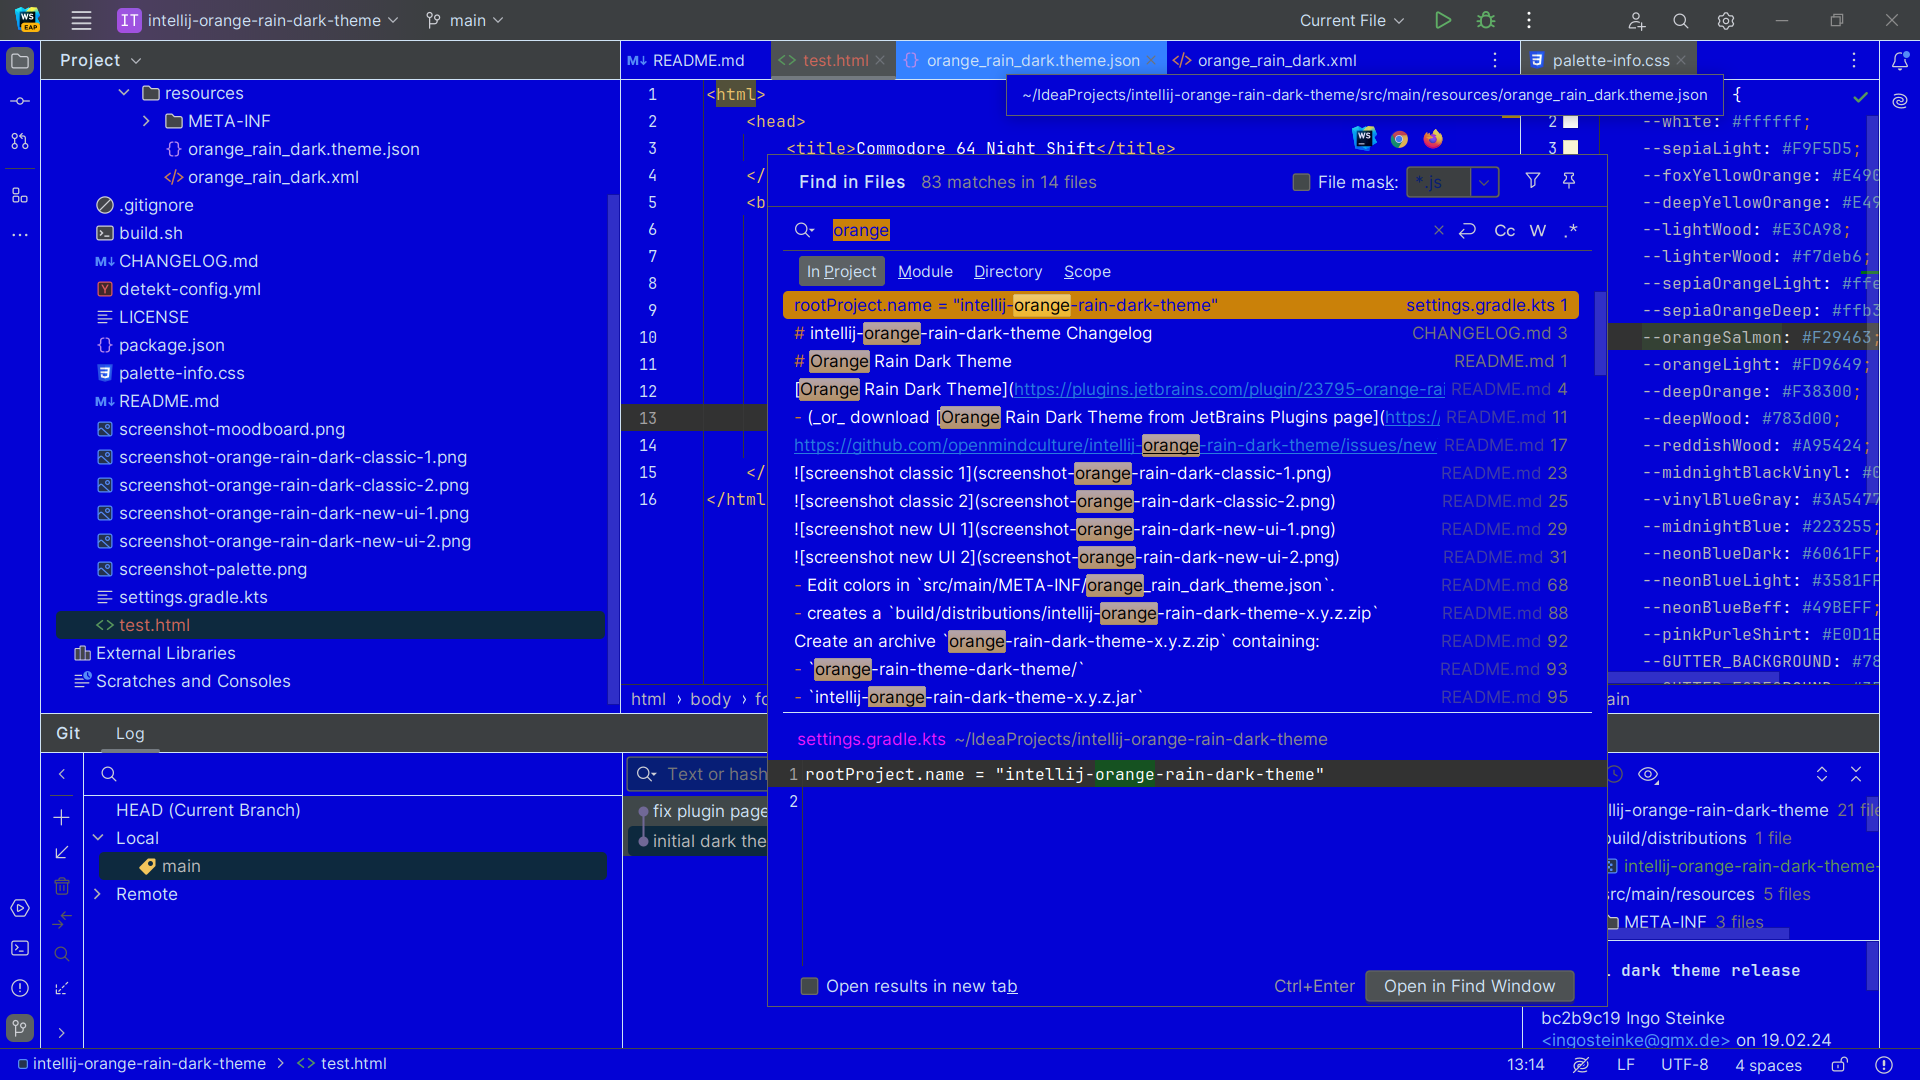Screen dimensions: 1920x1080
Task: Open the Commit tool window
Action: pyautogui.click(x=20, y=101)
